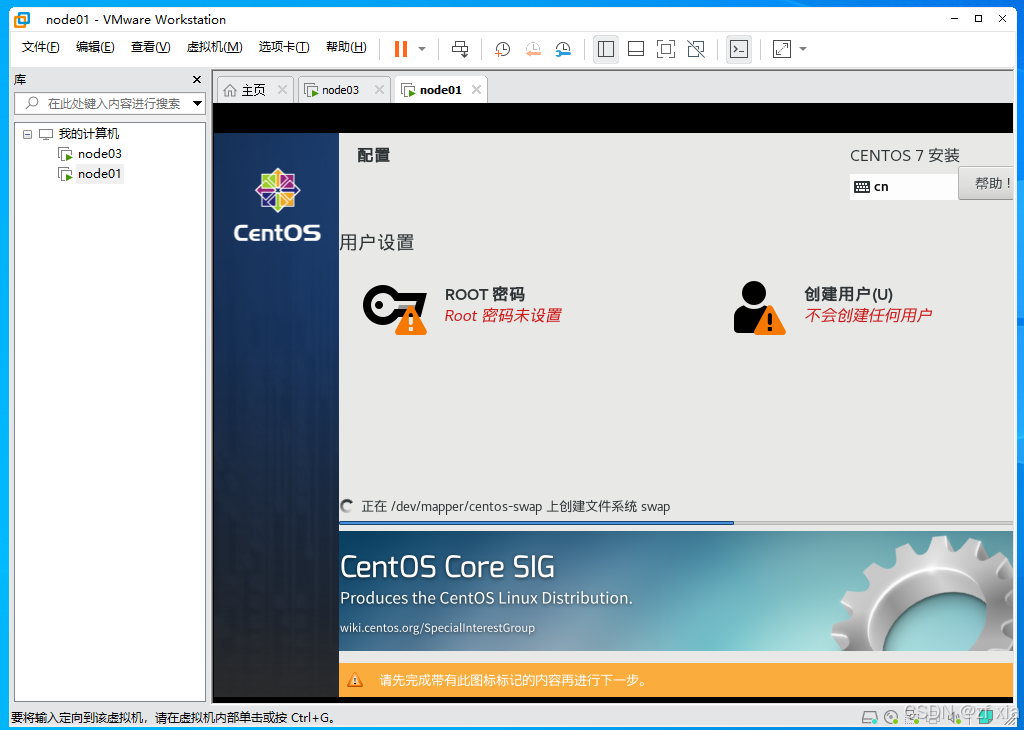The width and height of the screenshot is (1024, 730).
Task: Open the snapshot manager icon
Action: click(563, 49)
